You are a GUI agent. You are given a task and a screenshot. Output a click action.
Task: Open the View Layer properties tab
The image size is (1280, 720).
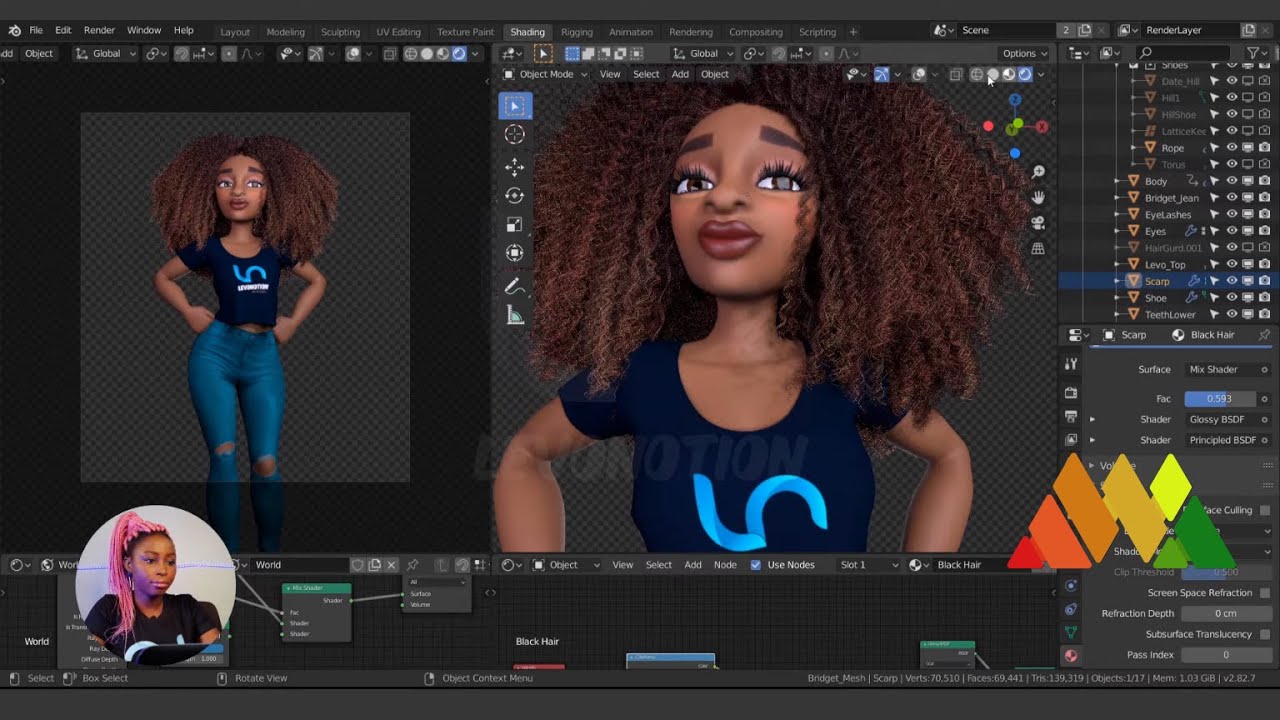(1071, 439)
